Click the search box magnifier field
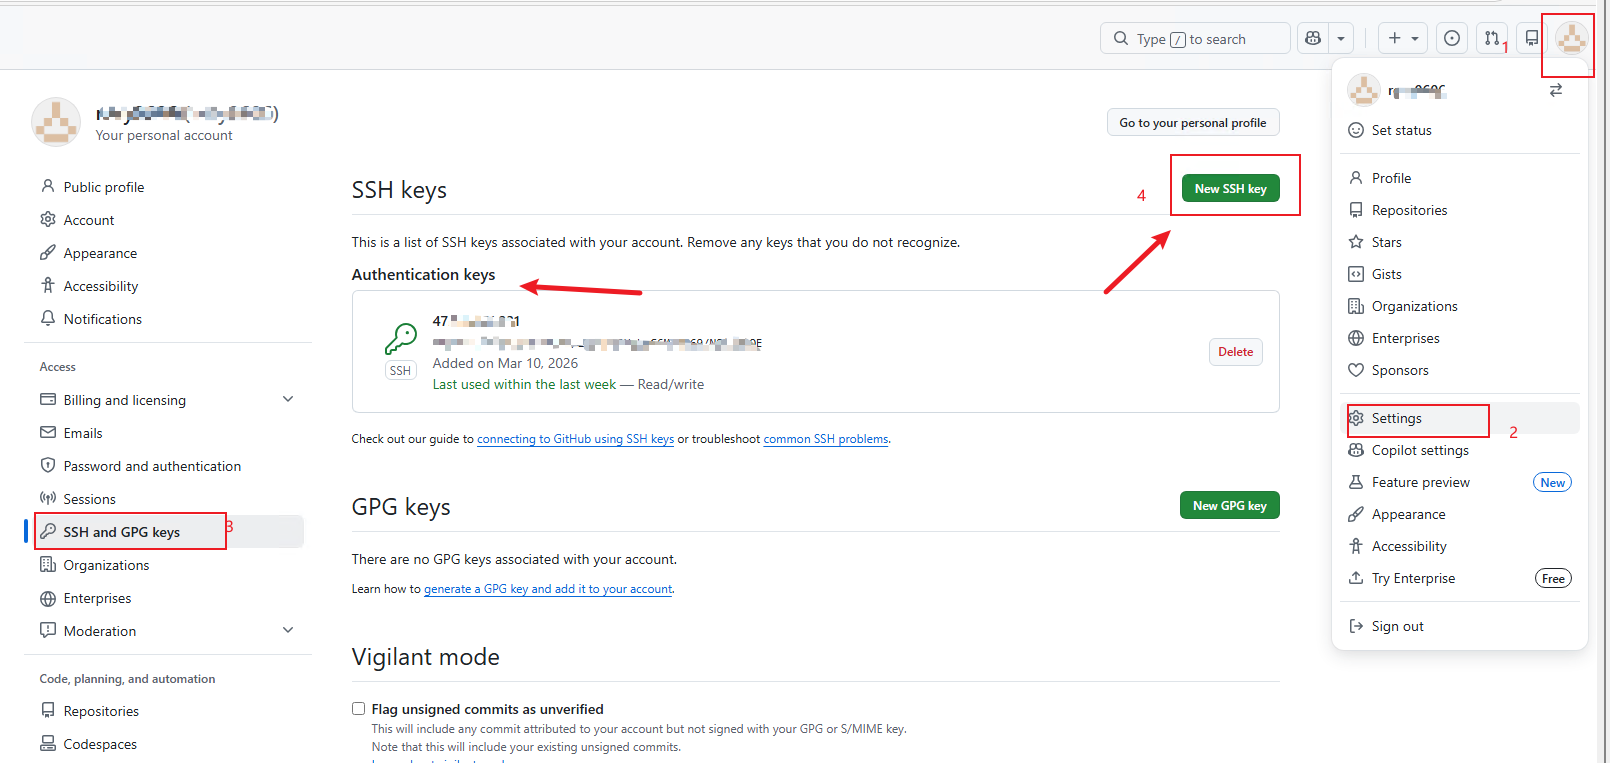This screenshot has width=1610, height=763. point(1195,38)
